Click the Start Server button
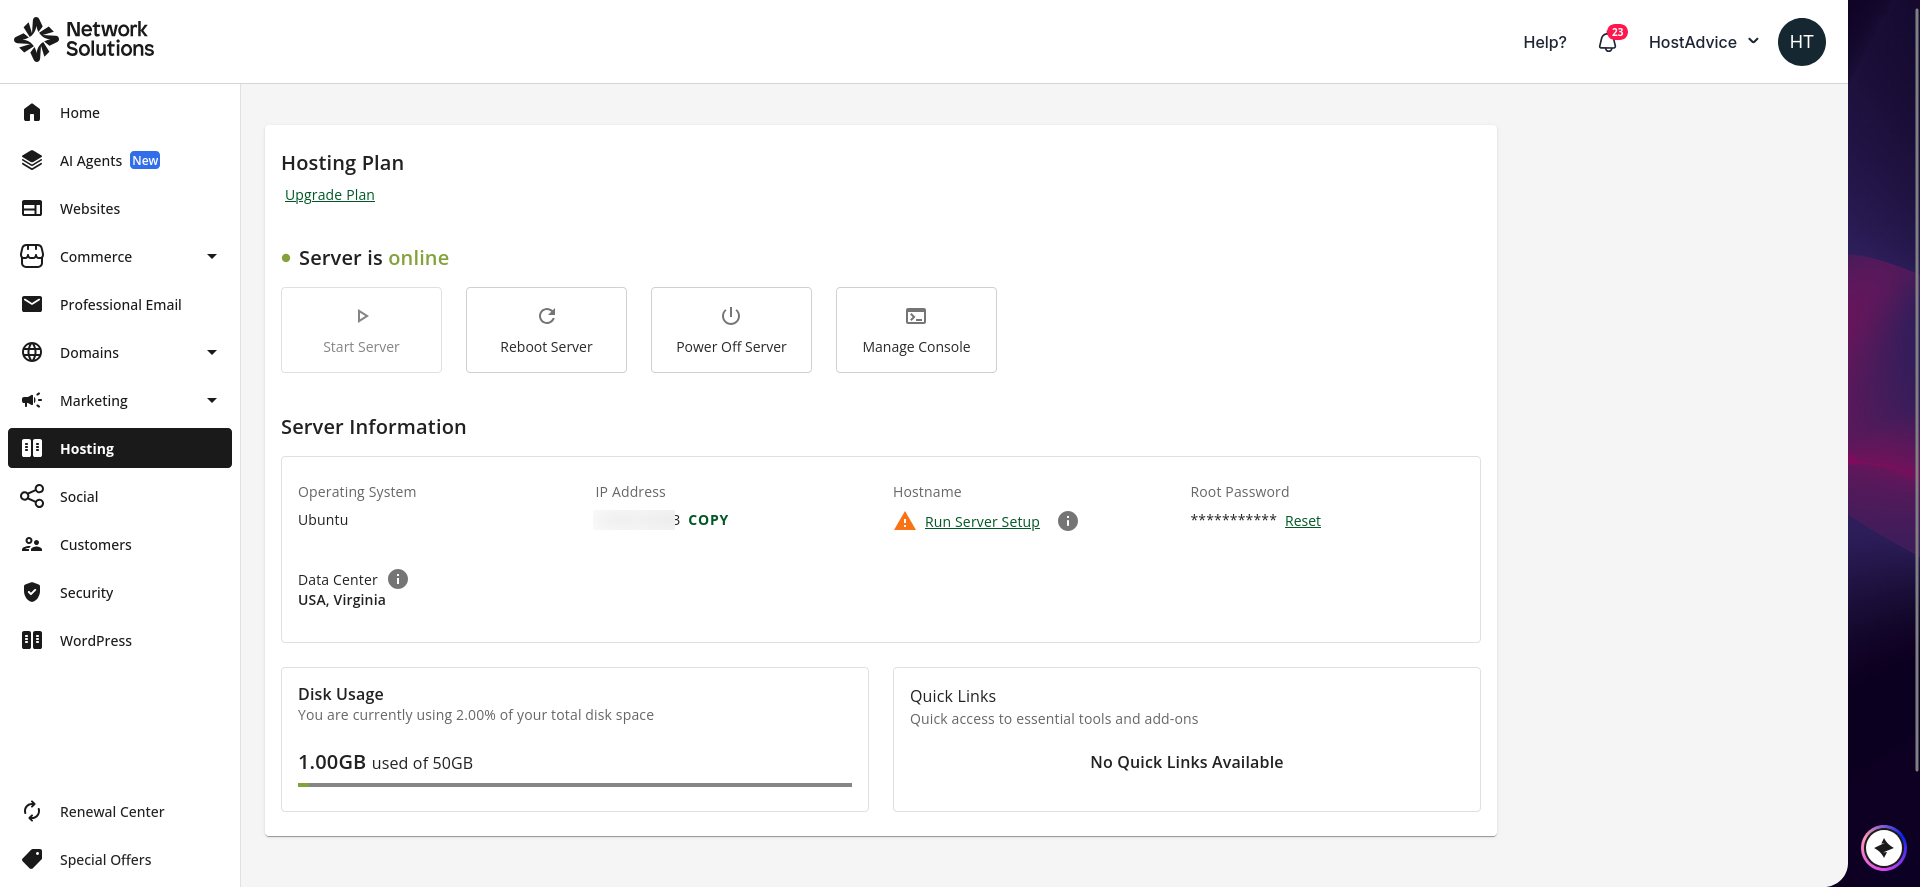The height and width of the screenshot is (887, 1920). click(x=361, y=330)
